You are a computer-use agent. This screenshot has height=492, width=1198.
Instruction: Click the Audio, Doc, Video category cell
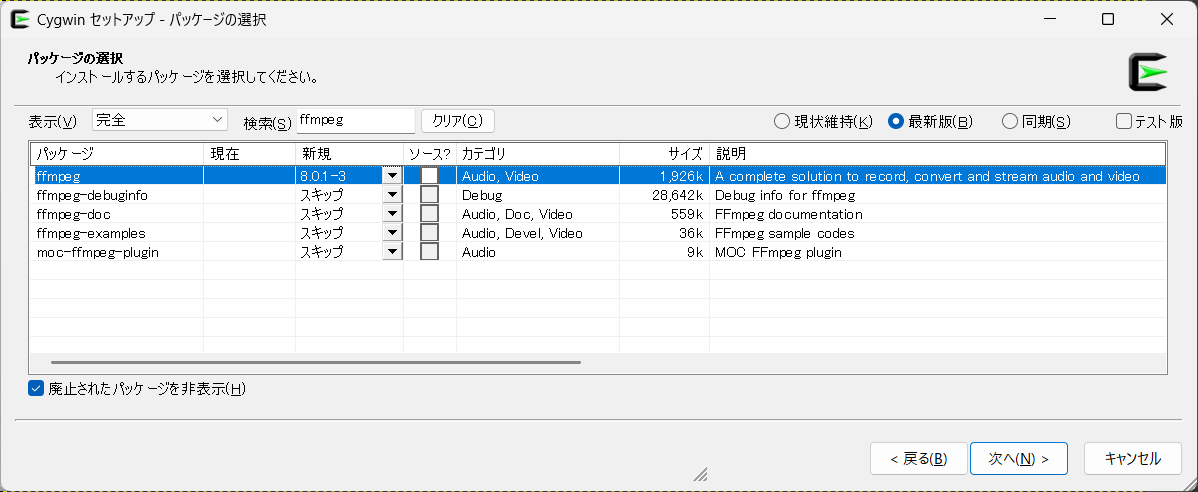tap(517, 214)
